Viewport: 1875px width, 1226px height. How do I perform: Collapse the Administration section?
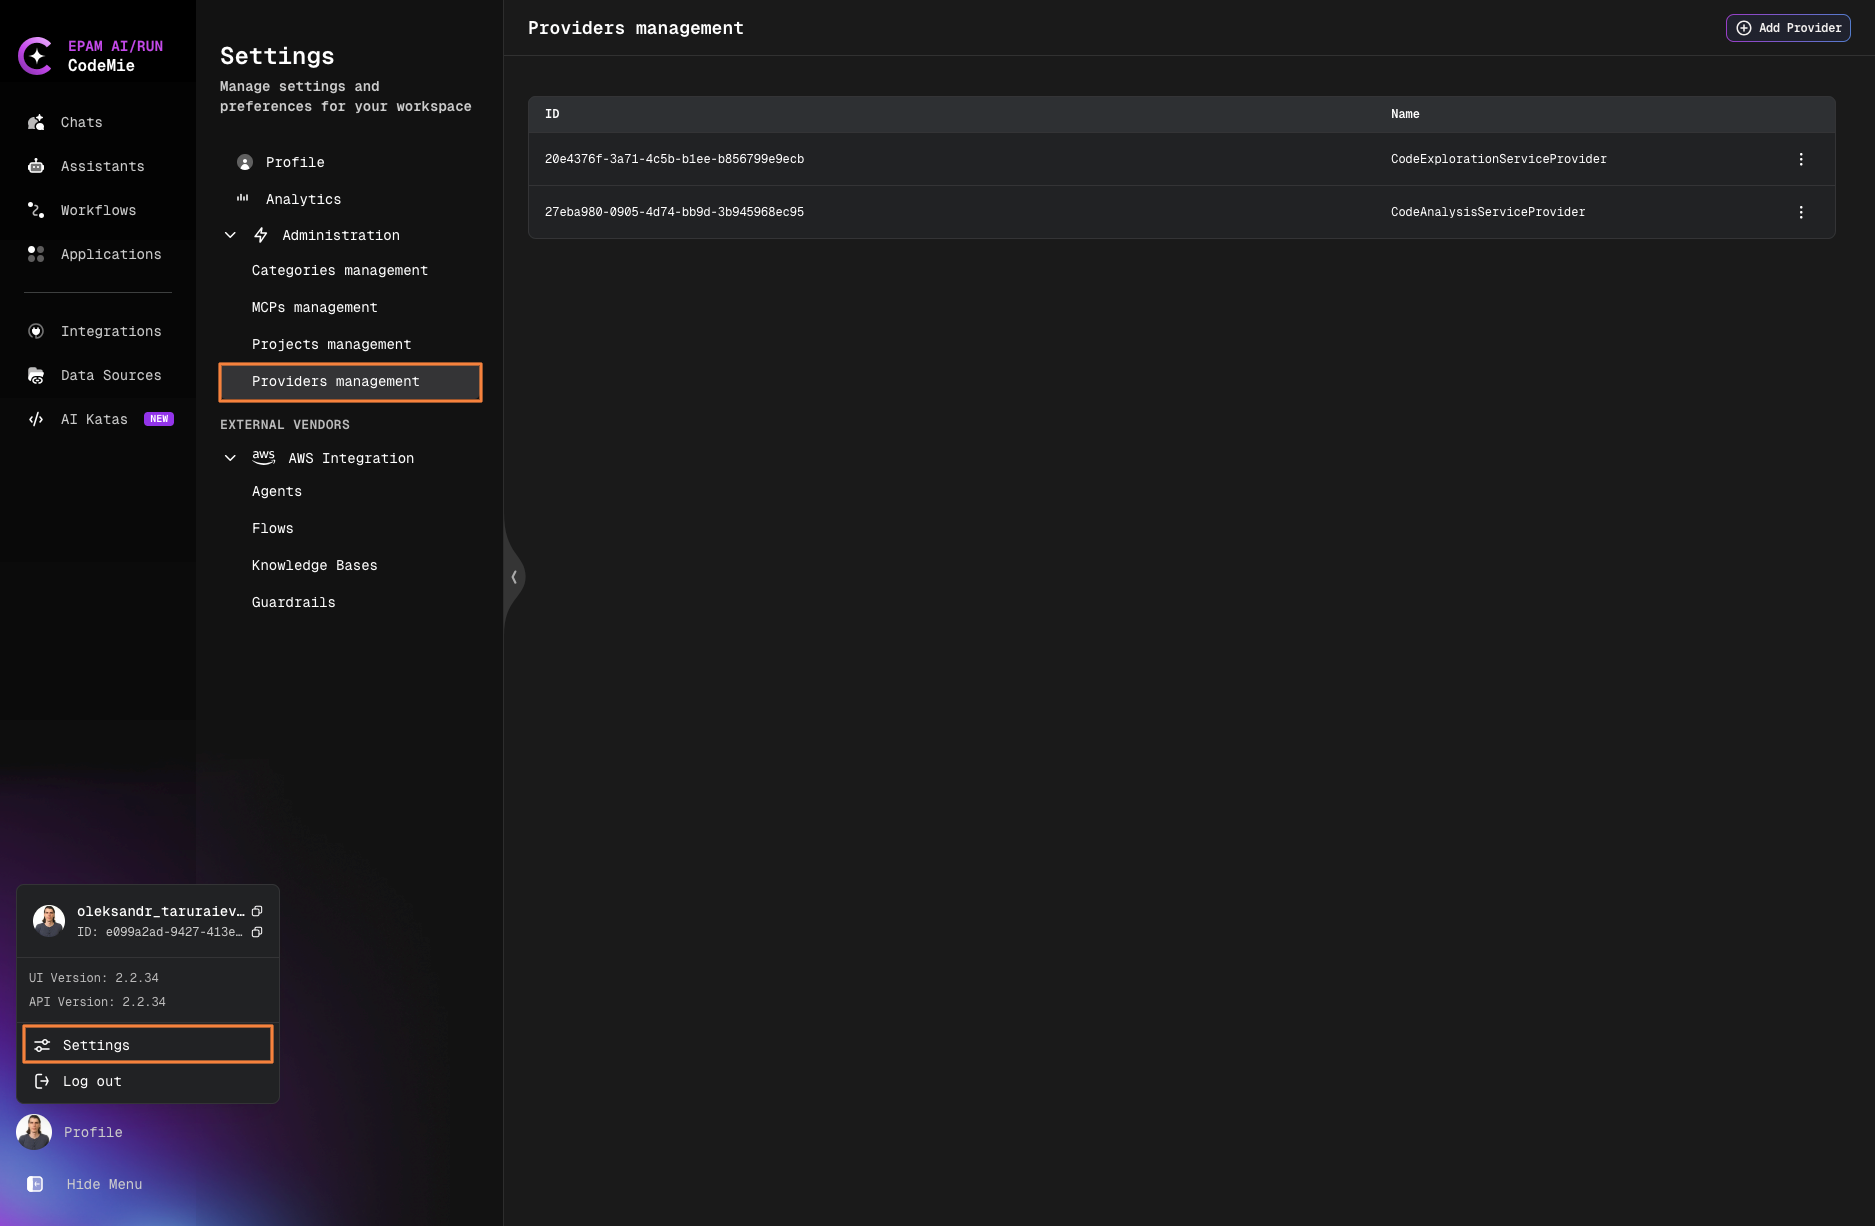230,235
